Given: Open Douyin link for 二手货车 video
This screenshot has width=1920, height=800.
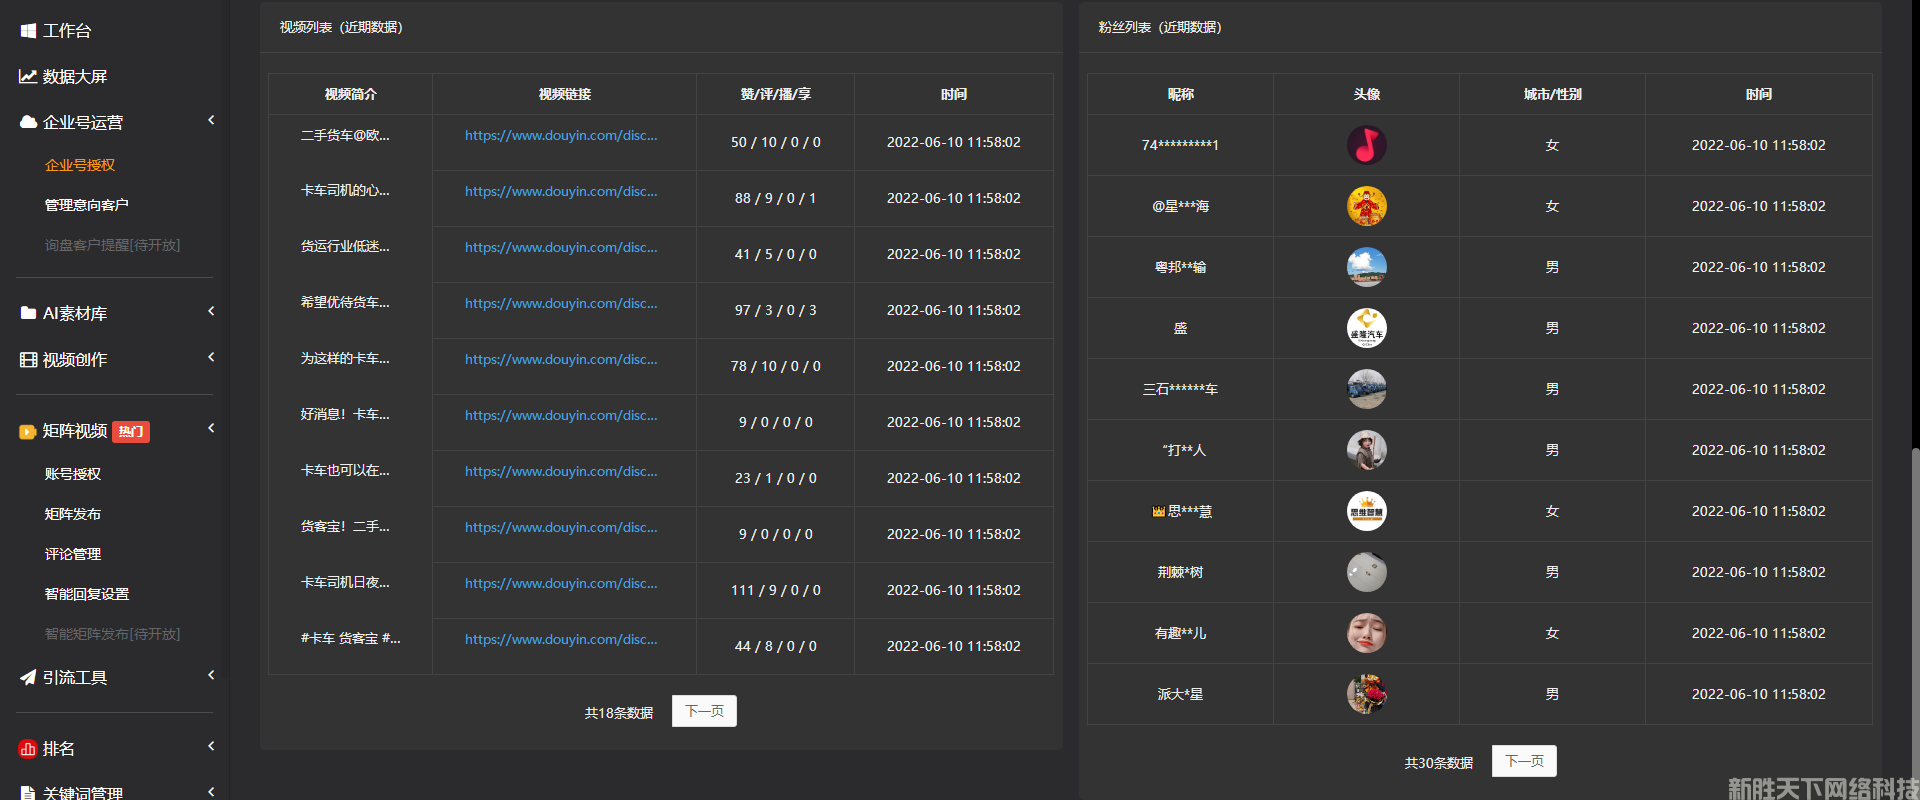Looking at the screenshot, I should click(561, 136).
